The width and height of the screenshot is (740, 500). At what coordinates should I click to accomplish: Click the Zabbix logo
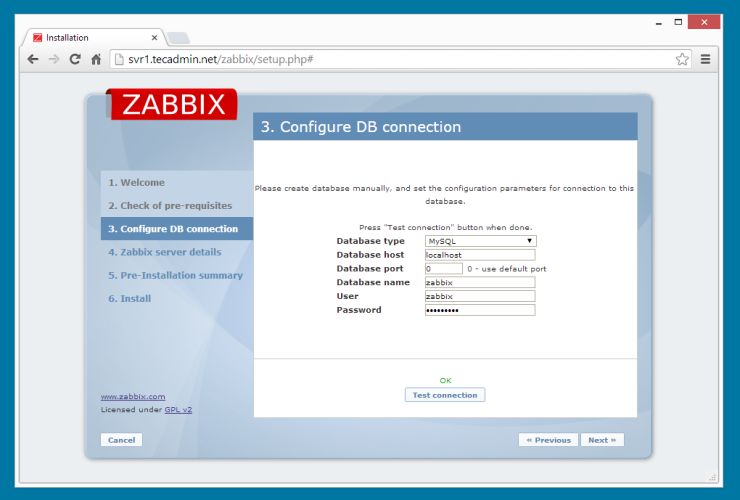[173, 104]
